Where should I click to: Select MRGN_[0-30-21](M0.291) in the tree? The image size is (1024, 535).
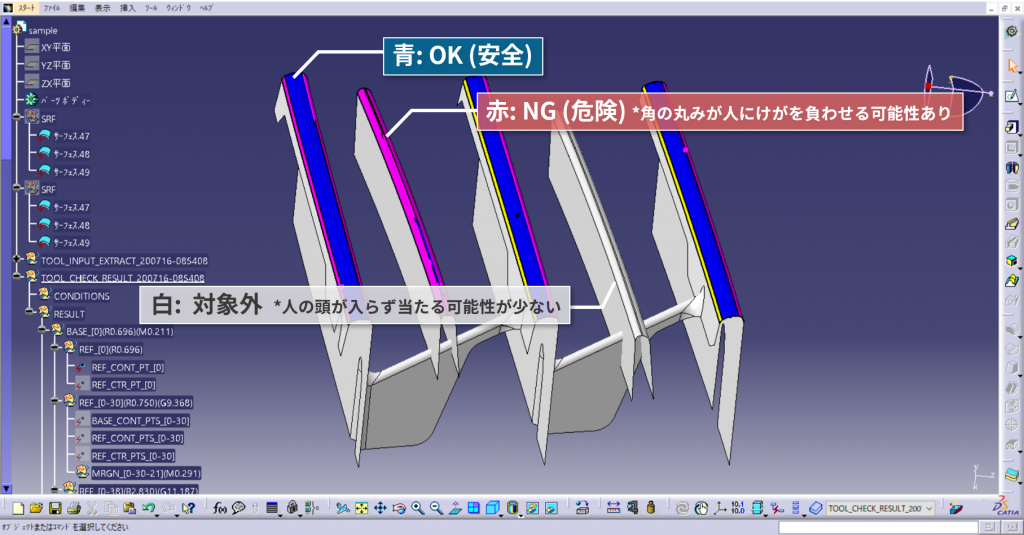[146, 473]
